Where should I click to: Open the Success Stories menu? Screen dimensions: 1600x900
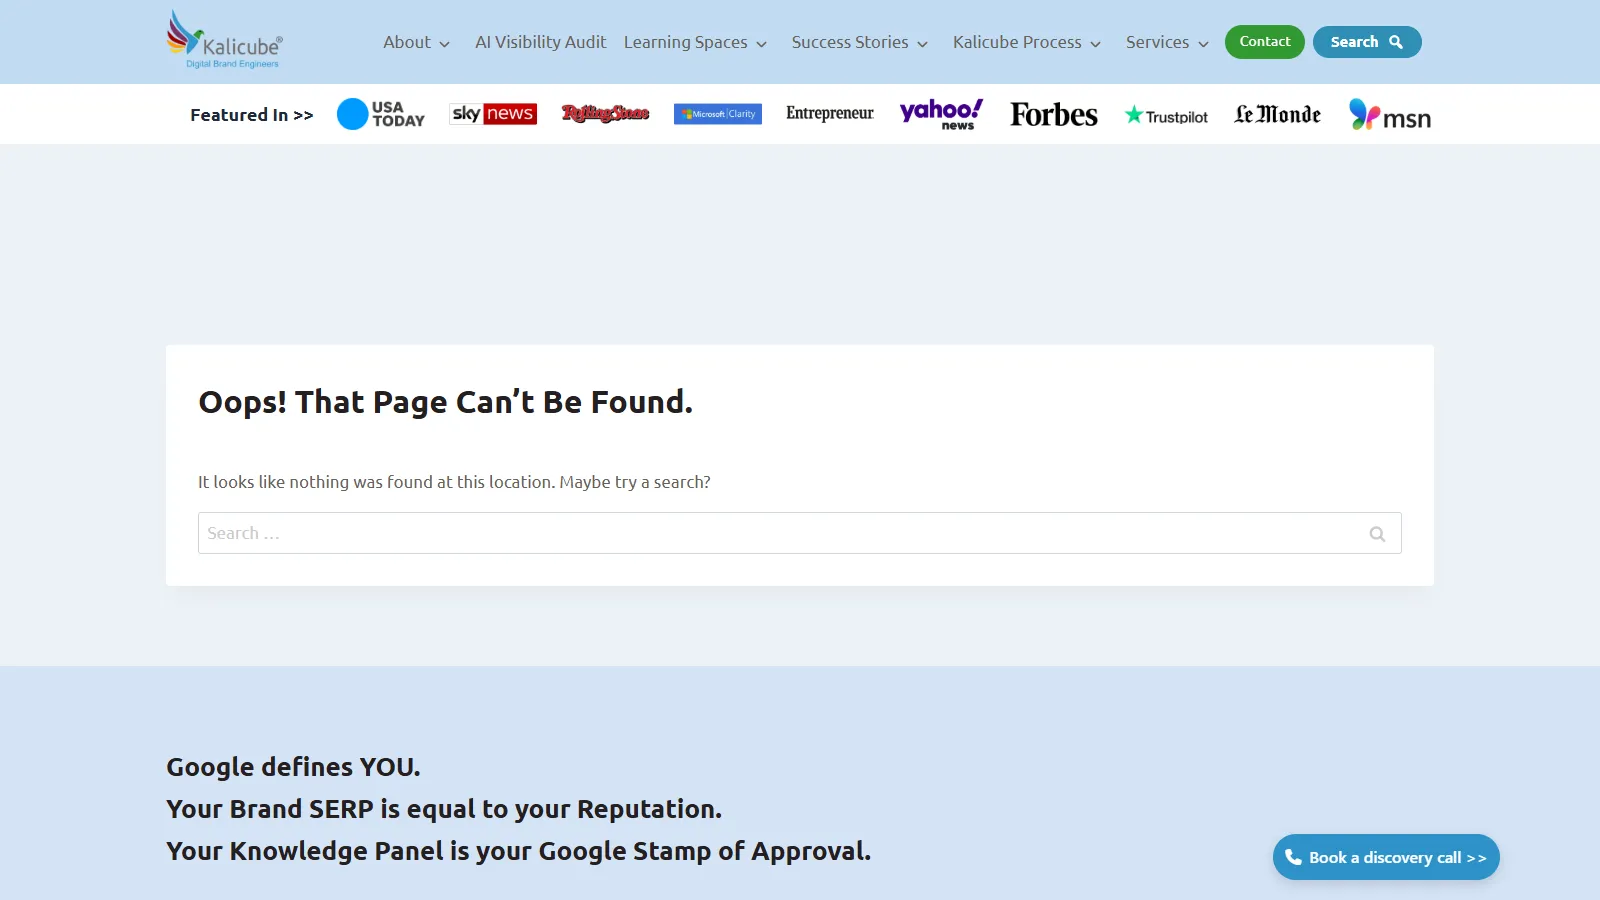pyautogui.click(x=859, y=42)
